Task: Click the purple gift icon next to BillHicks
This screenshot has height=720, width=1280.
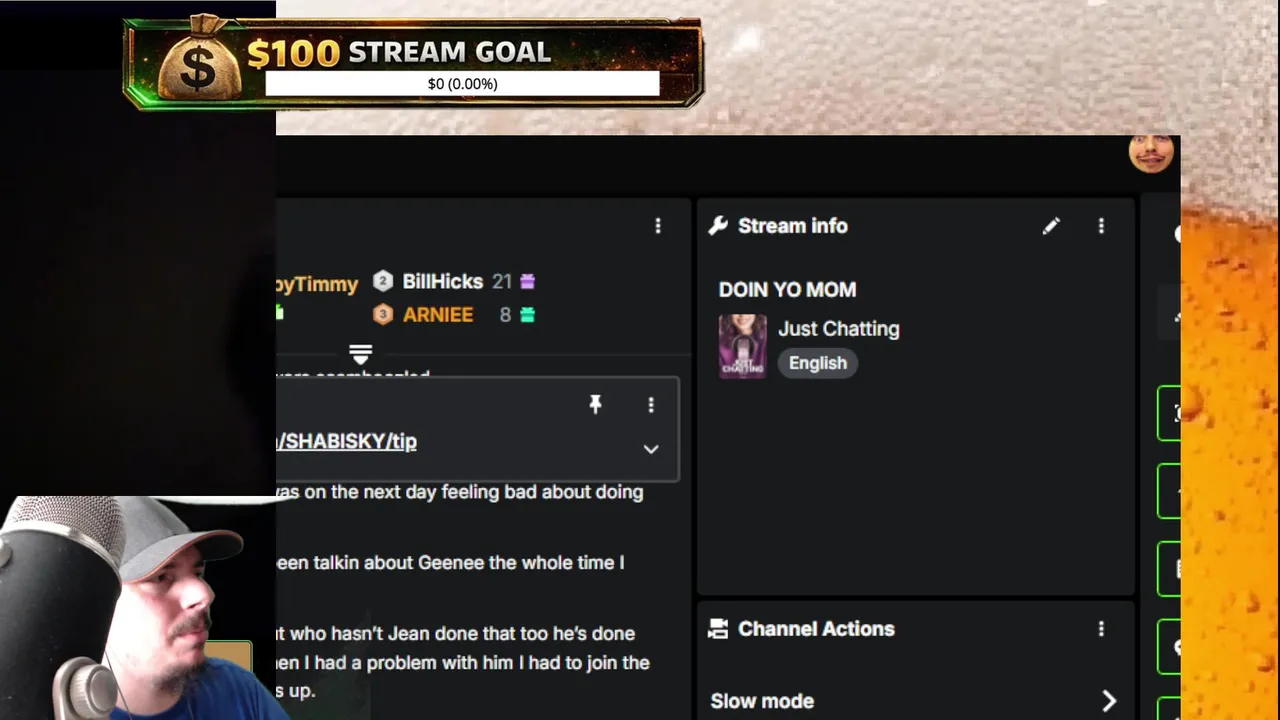Action: (527, 282)
